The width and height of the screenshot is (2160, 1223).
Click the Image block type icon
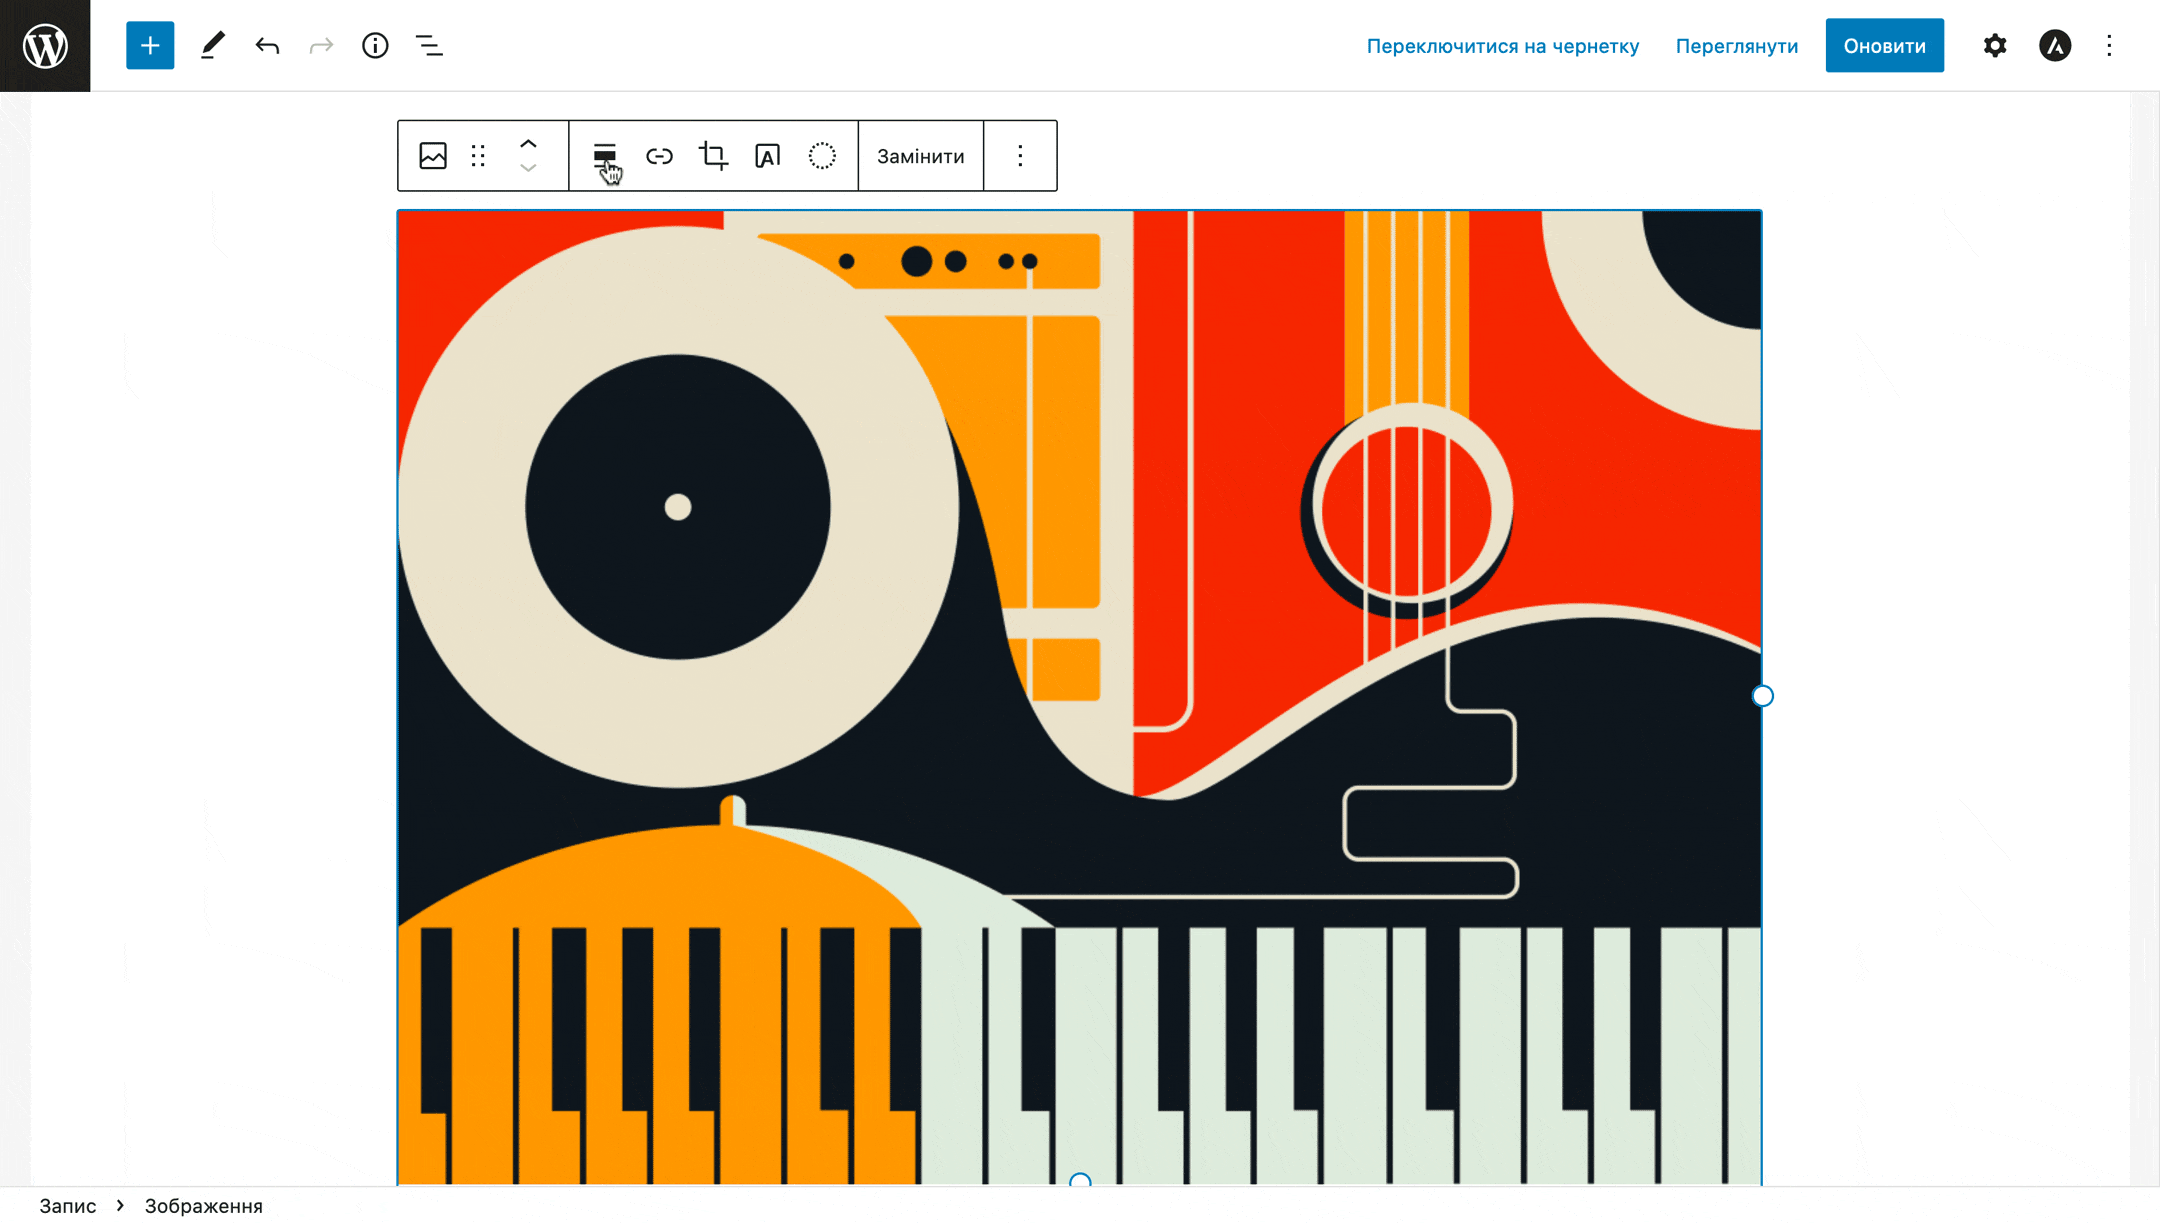(433, 156)
